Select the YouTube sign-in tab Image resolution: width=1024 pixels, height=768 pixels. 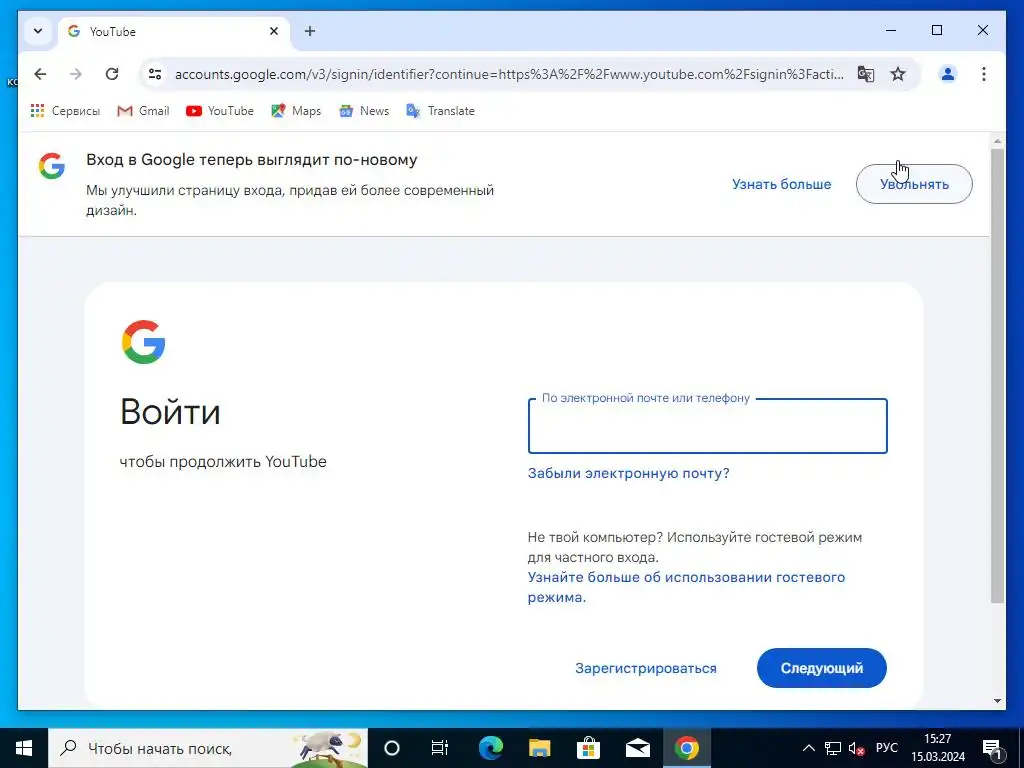pyautogui.click(x=174, y=31)
